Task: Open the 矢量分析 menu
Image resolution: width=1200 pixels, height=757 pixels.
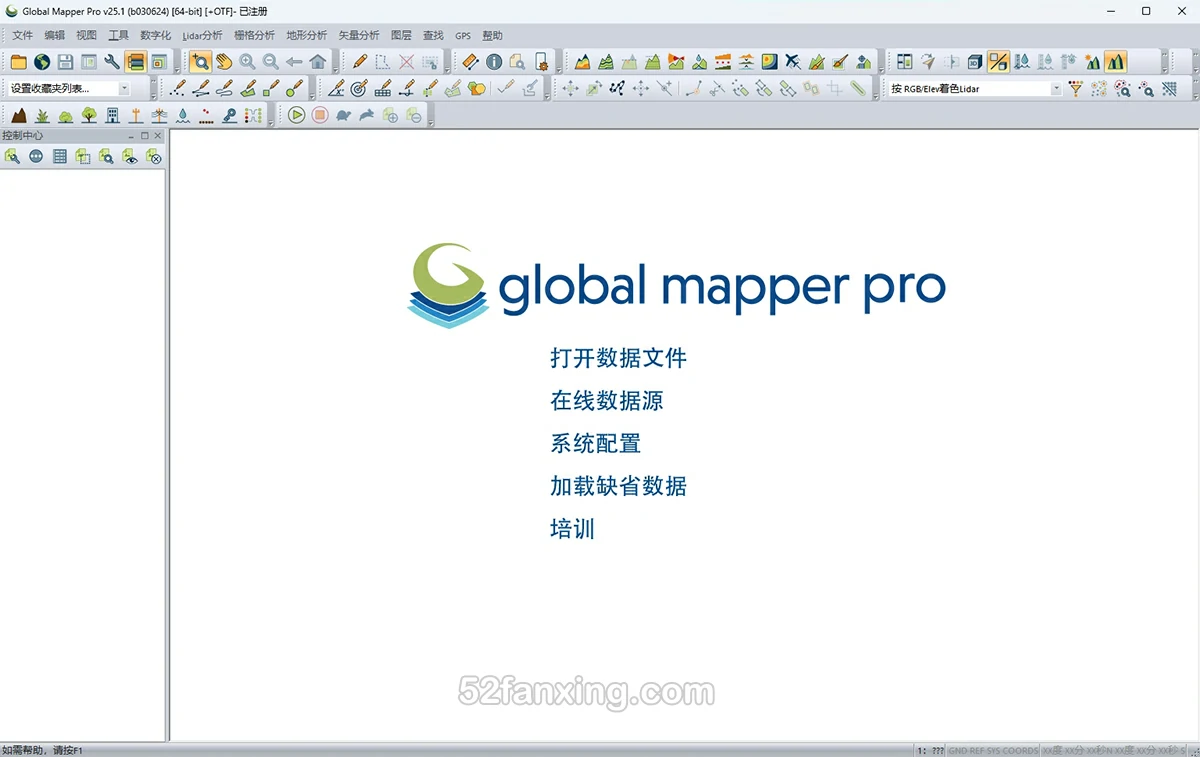Action: [359, 35]
